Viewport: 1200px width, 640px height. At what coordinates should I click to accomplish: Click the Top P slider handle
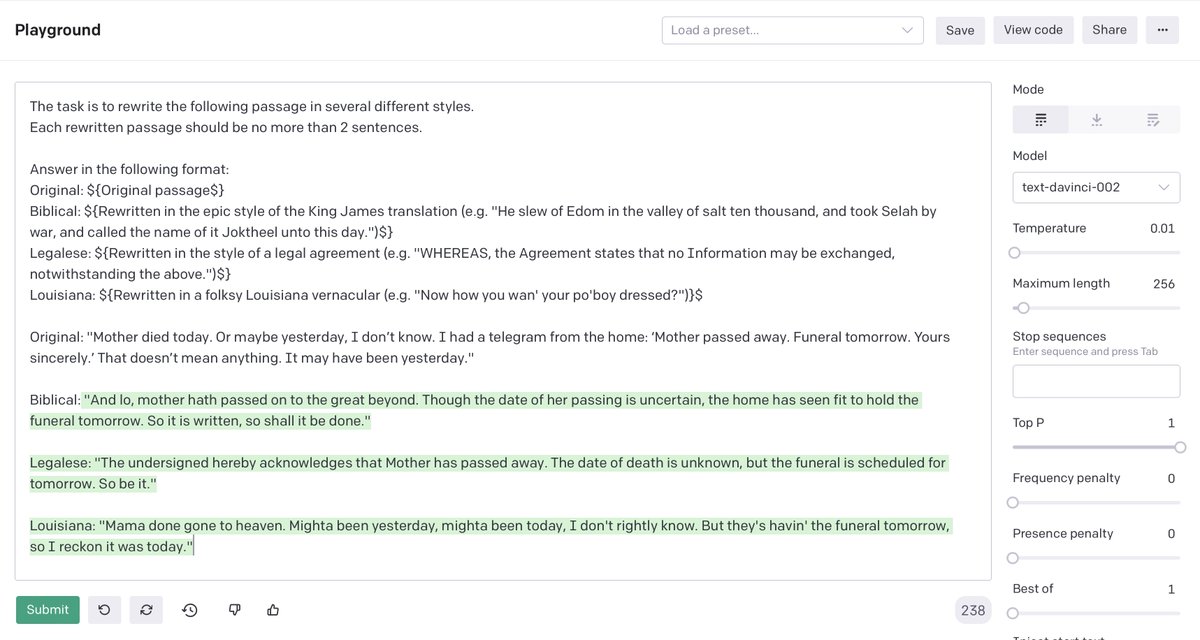(x=1180, y=447)
